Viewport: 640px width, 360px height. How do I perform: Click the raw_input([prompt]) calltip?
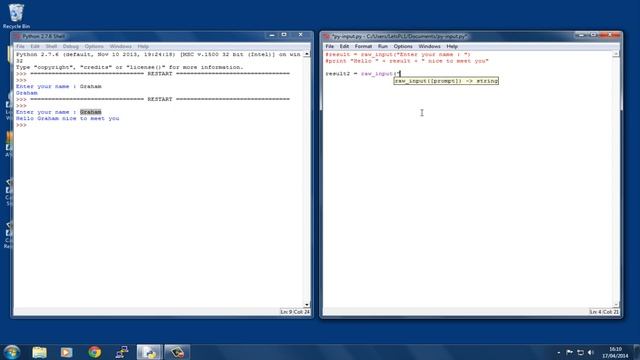[x=446, y=81]
